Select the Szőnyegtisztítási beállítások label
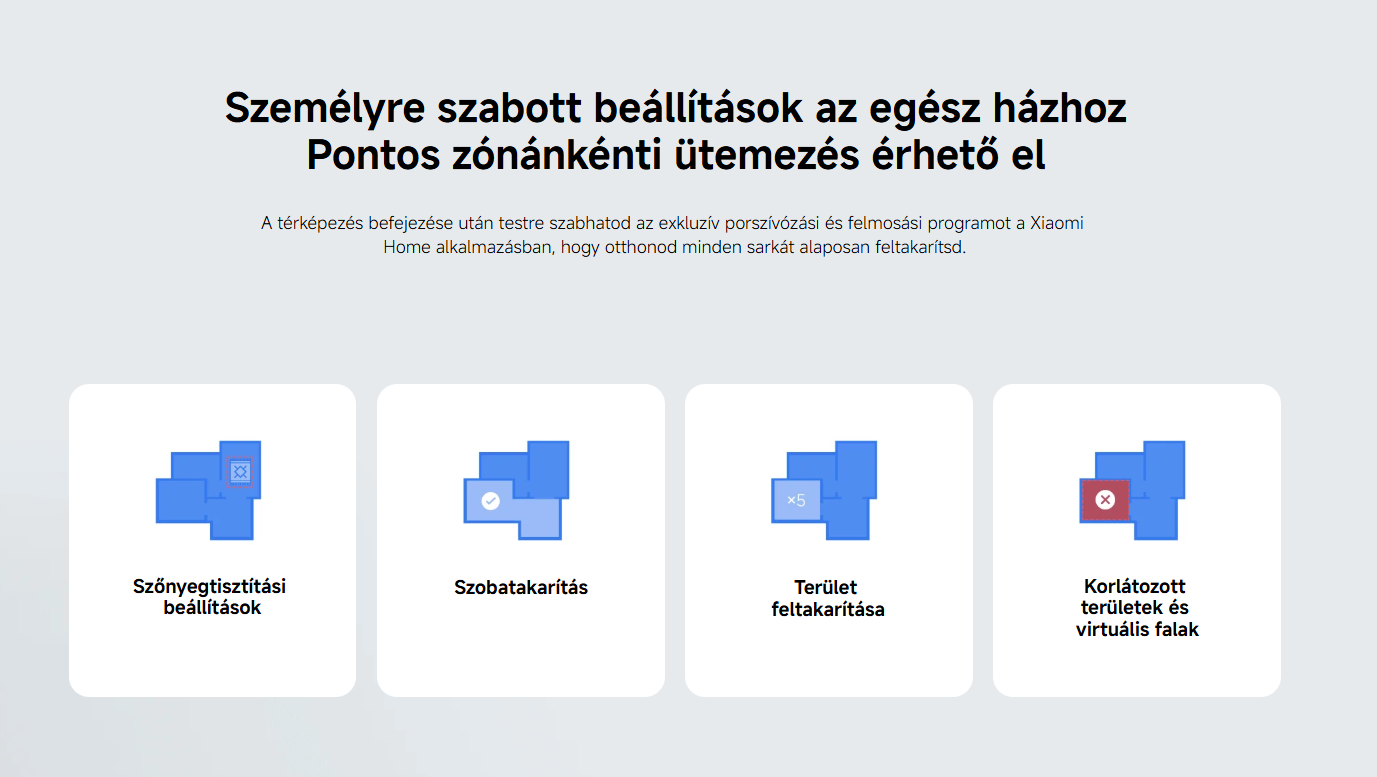Viewport: 1377px width, 777px height. (x=209, y=597)
